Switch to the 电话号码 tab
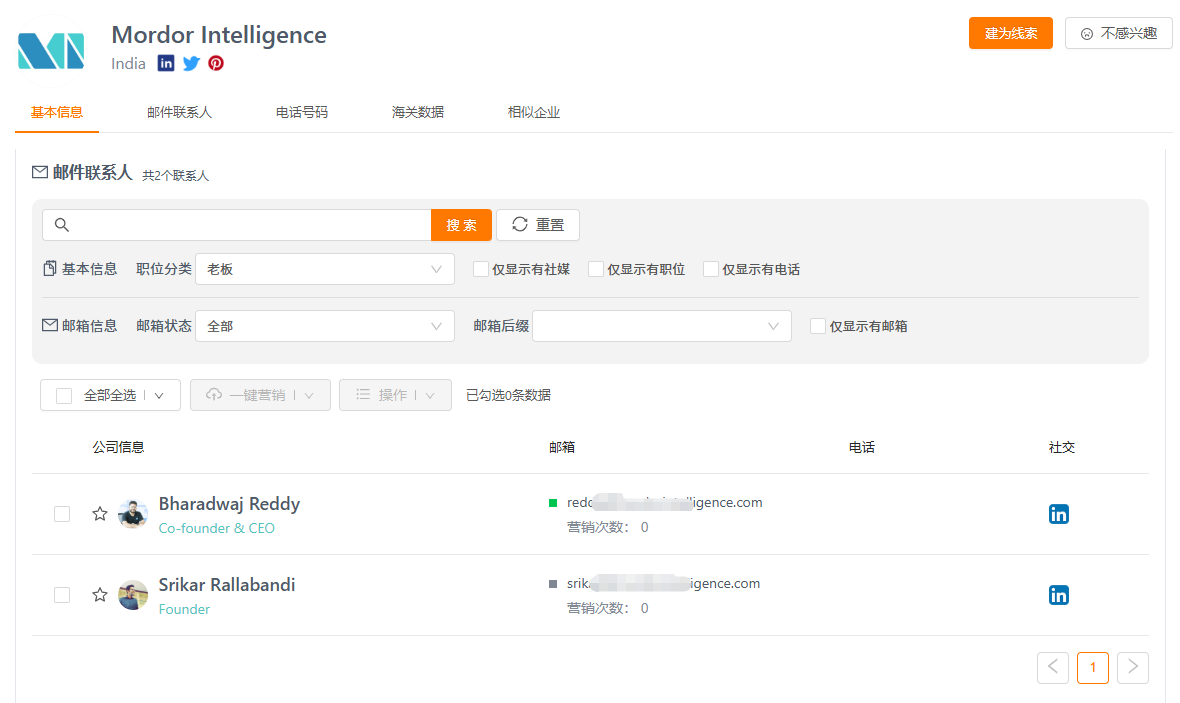This screenshot has width=1180, height=703. (x=302, y=112)
